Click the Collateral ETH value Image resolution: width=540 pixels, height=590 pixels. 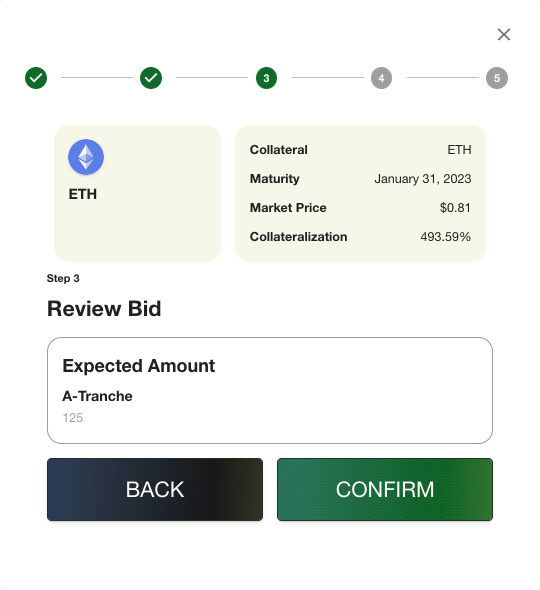[459, 150]
